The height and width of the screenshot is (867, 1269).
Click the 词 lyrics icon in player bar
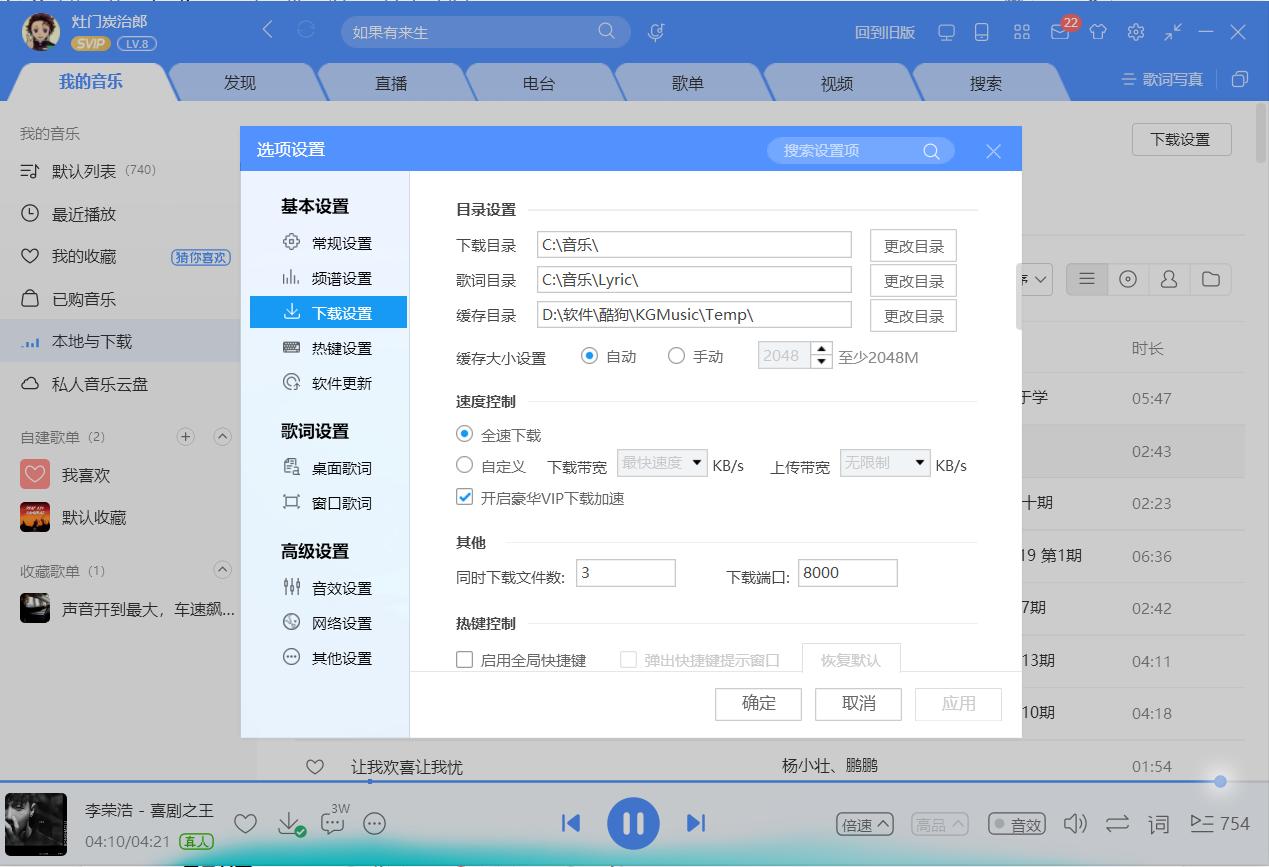(1157, 823)
